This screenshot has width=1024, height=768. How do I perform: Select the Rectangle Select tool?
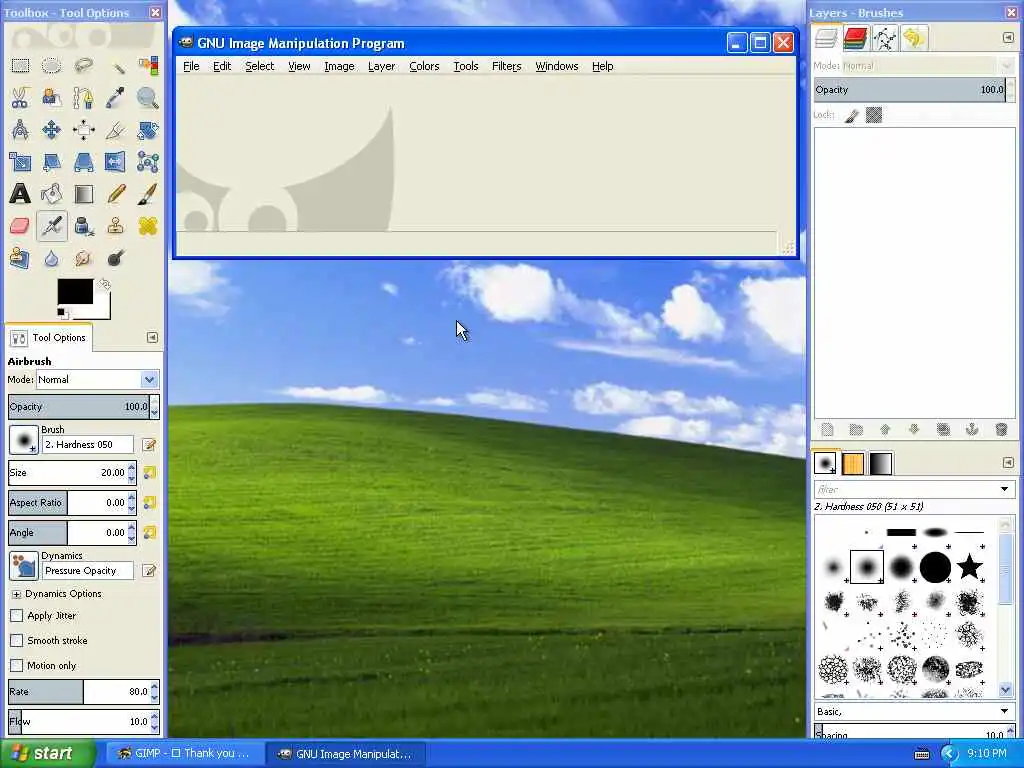click(20, 66)
